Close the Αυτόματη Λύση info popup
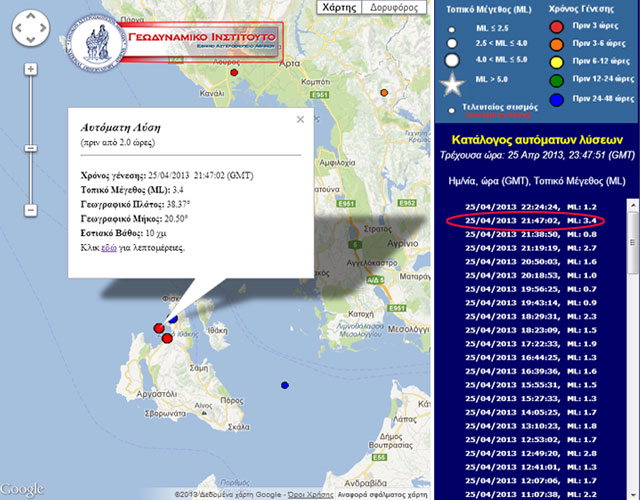Viewport: 640px width, 500px height. 300,119
